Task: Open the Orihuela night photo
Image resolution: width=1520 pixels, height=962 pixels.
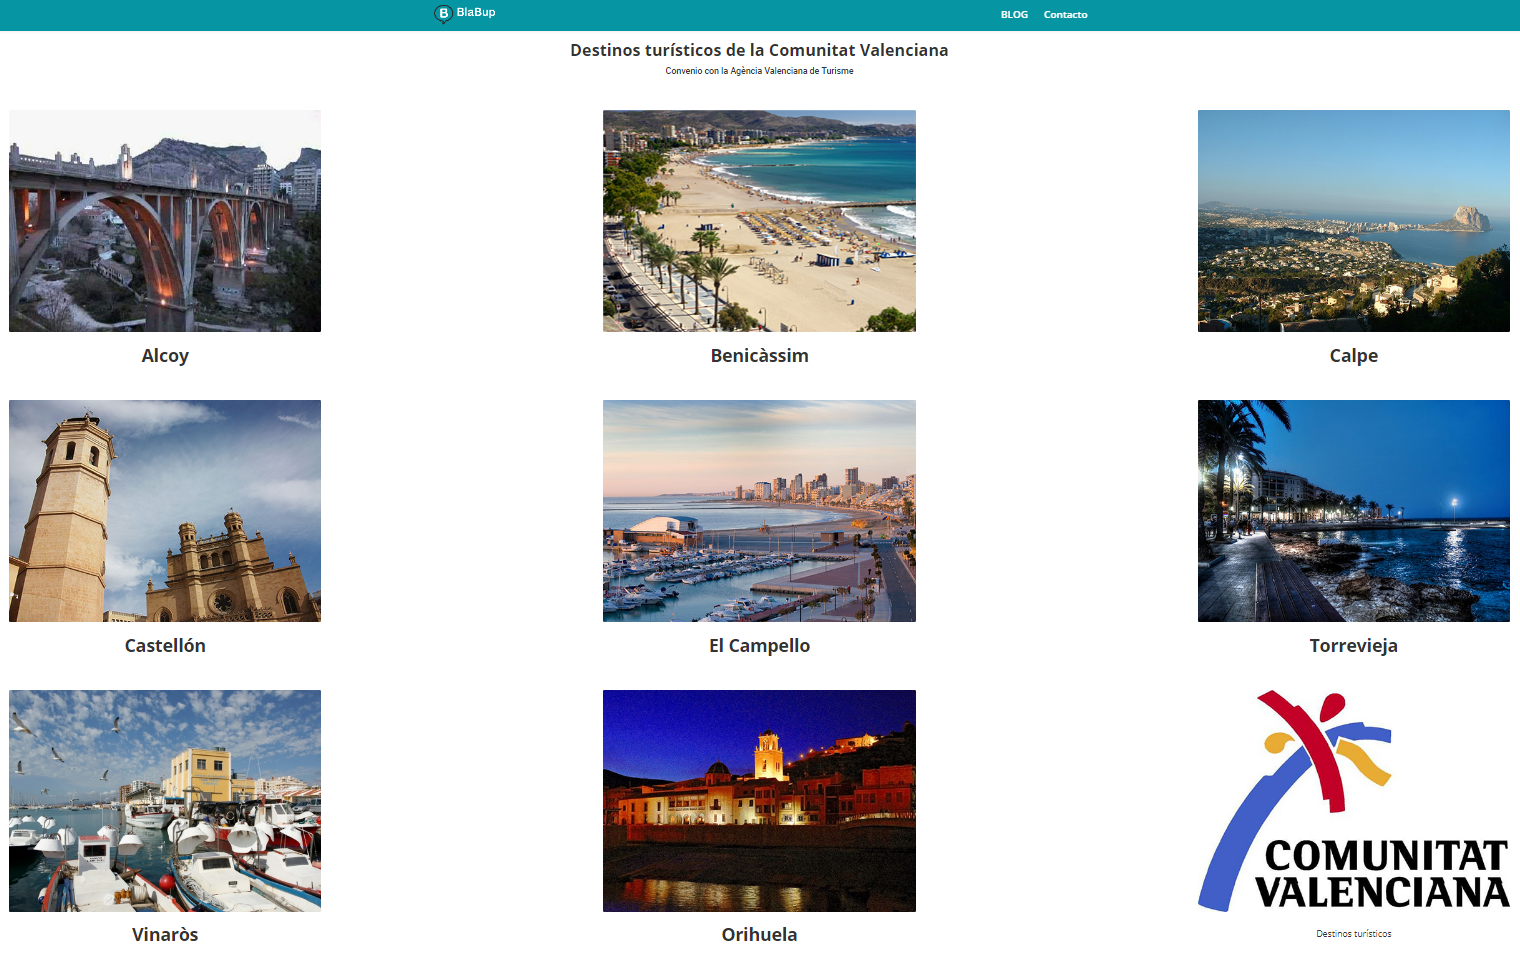Action: 759,801
